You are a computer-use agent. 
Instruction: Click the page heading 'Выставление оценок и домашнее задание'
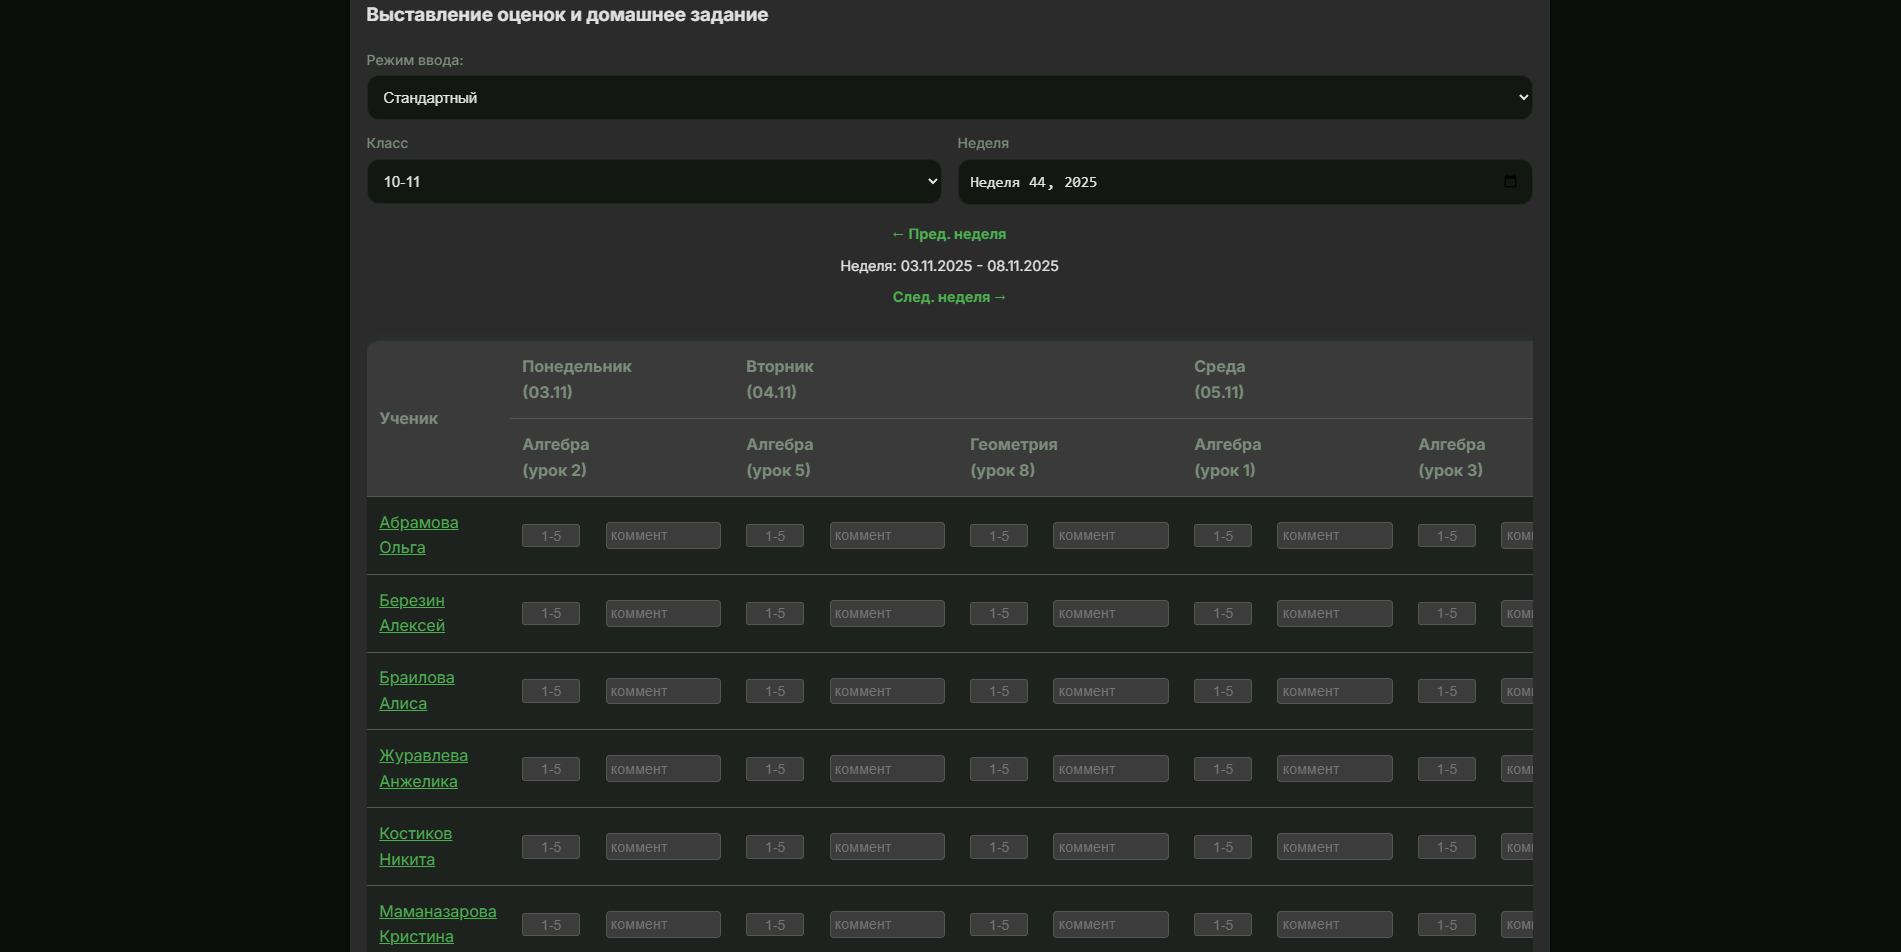[567, 15]
